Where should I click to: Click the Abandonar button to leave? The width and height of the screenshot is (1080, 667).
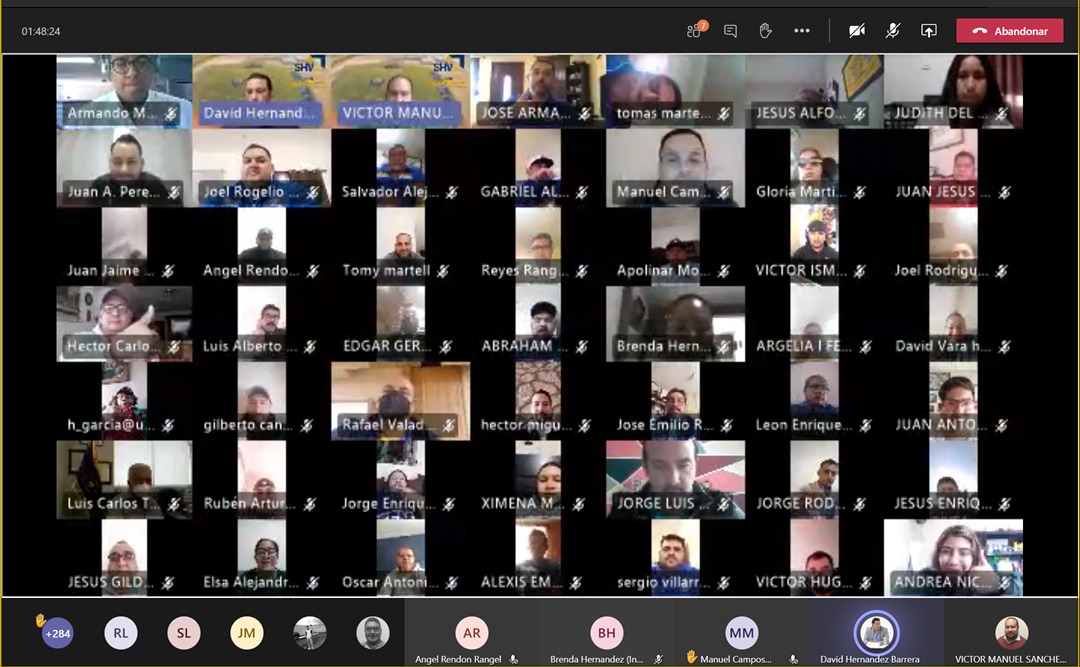pyautogui.click(x=1009, y=31)
